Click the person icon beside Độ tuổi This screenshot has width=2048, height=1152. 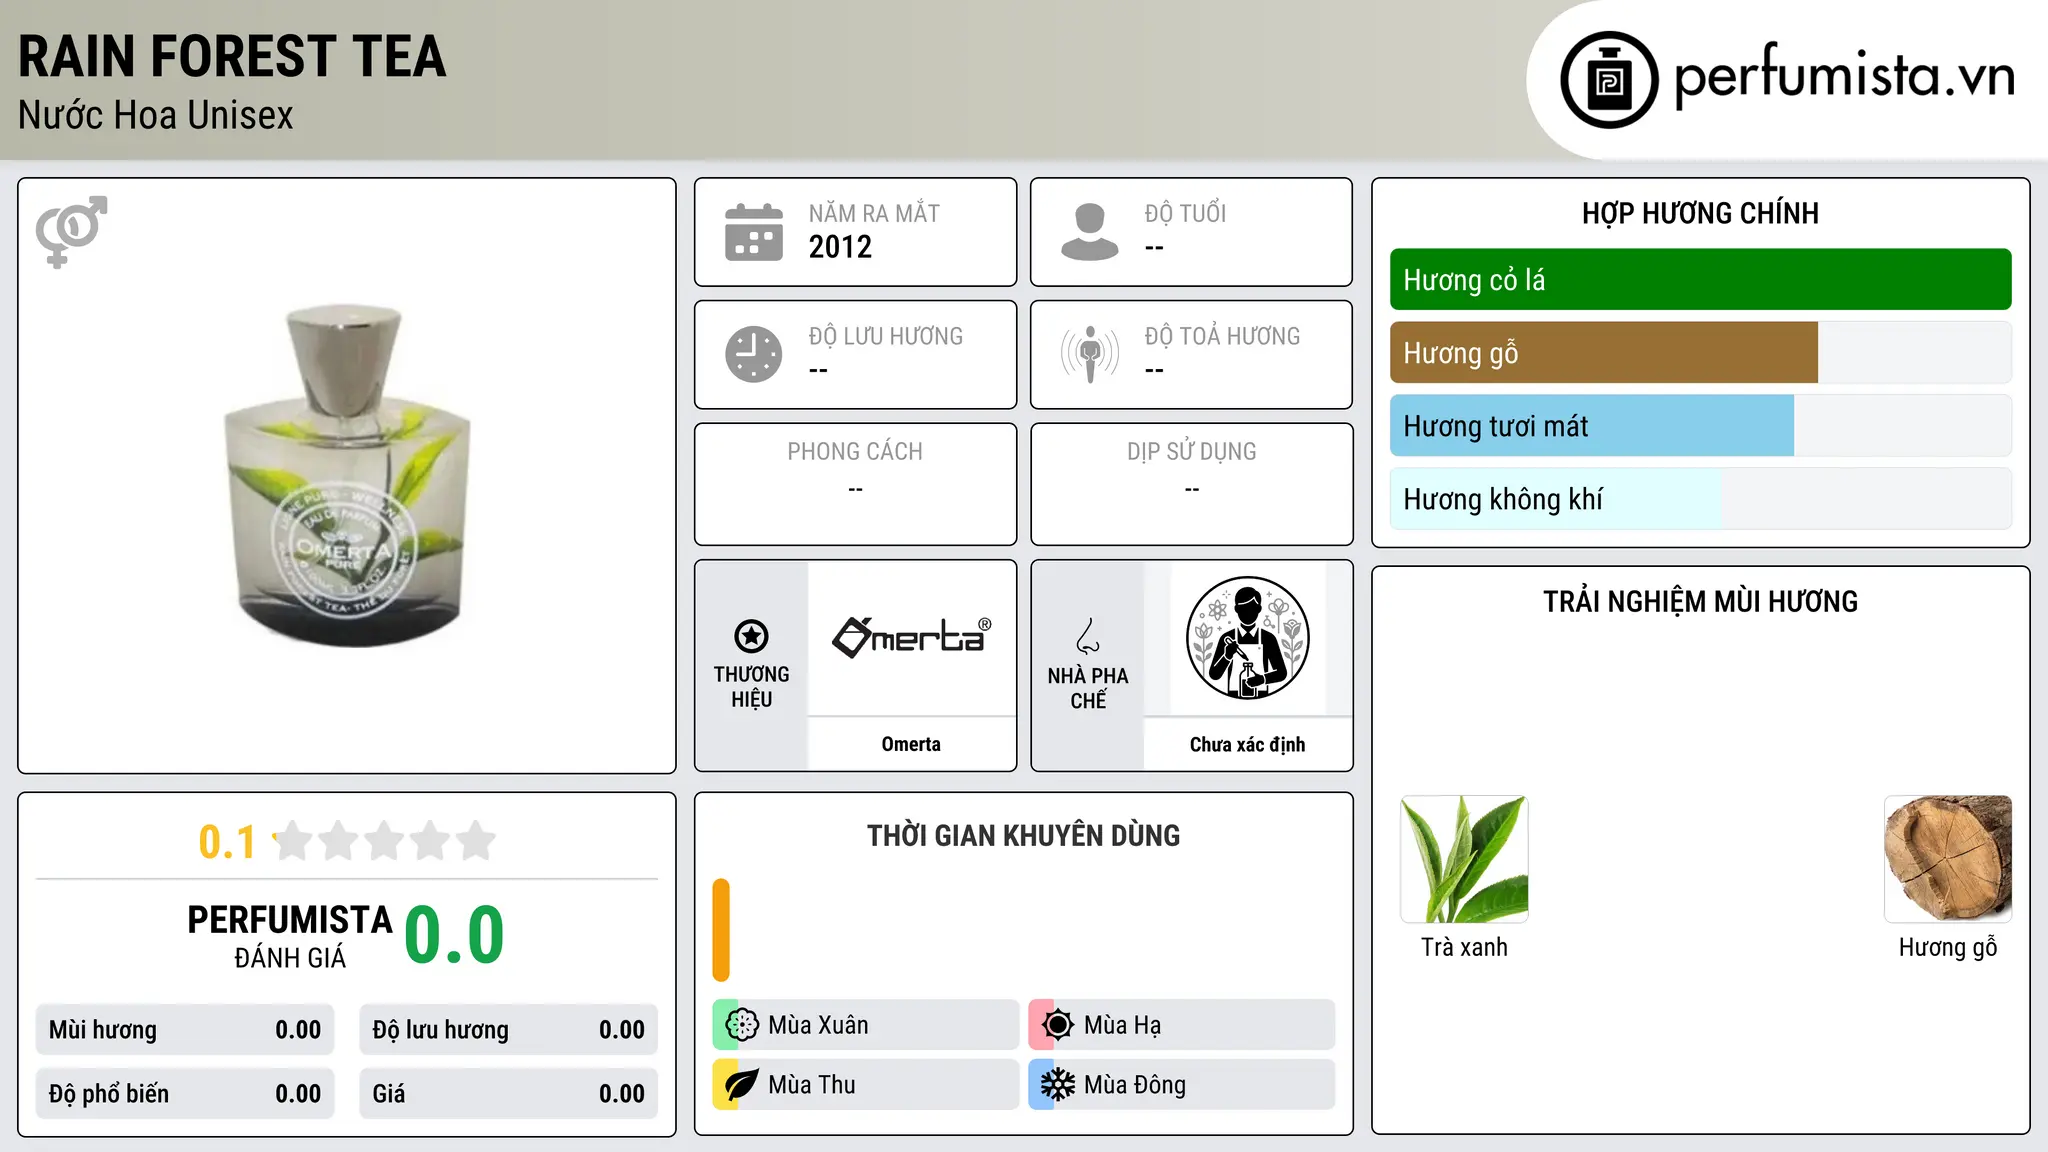(1090, 232)
